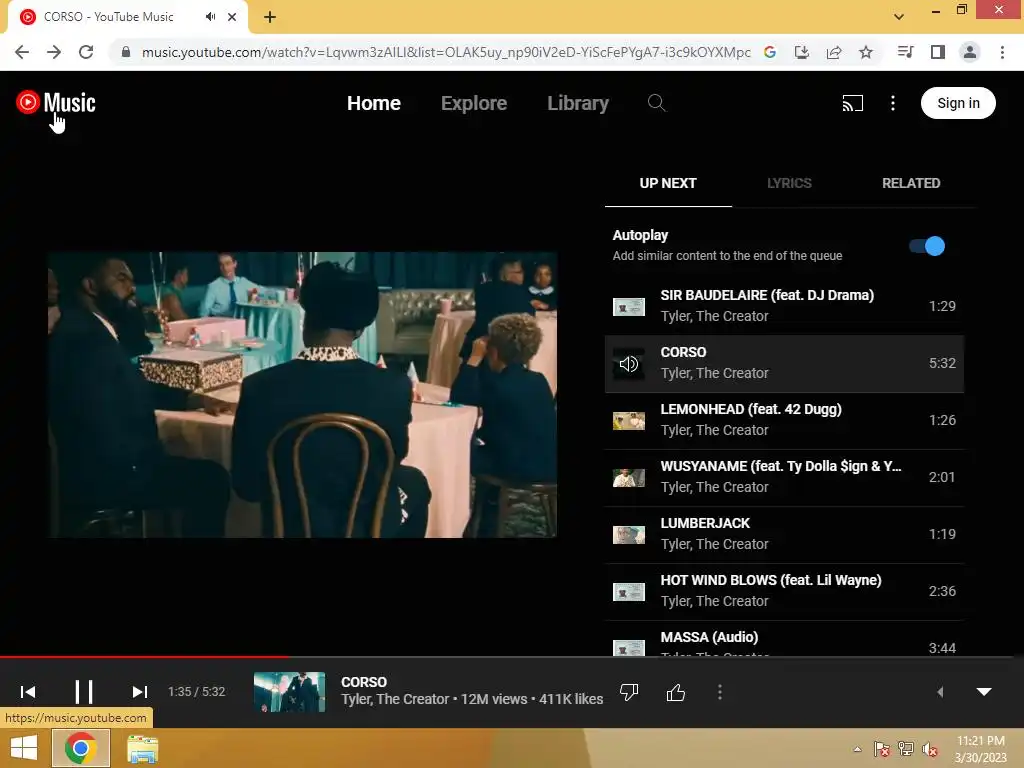Switch to the LYRICS tab
Image resolution: width=1024 pixels, height=768 pixels.
coord(789,184)
